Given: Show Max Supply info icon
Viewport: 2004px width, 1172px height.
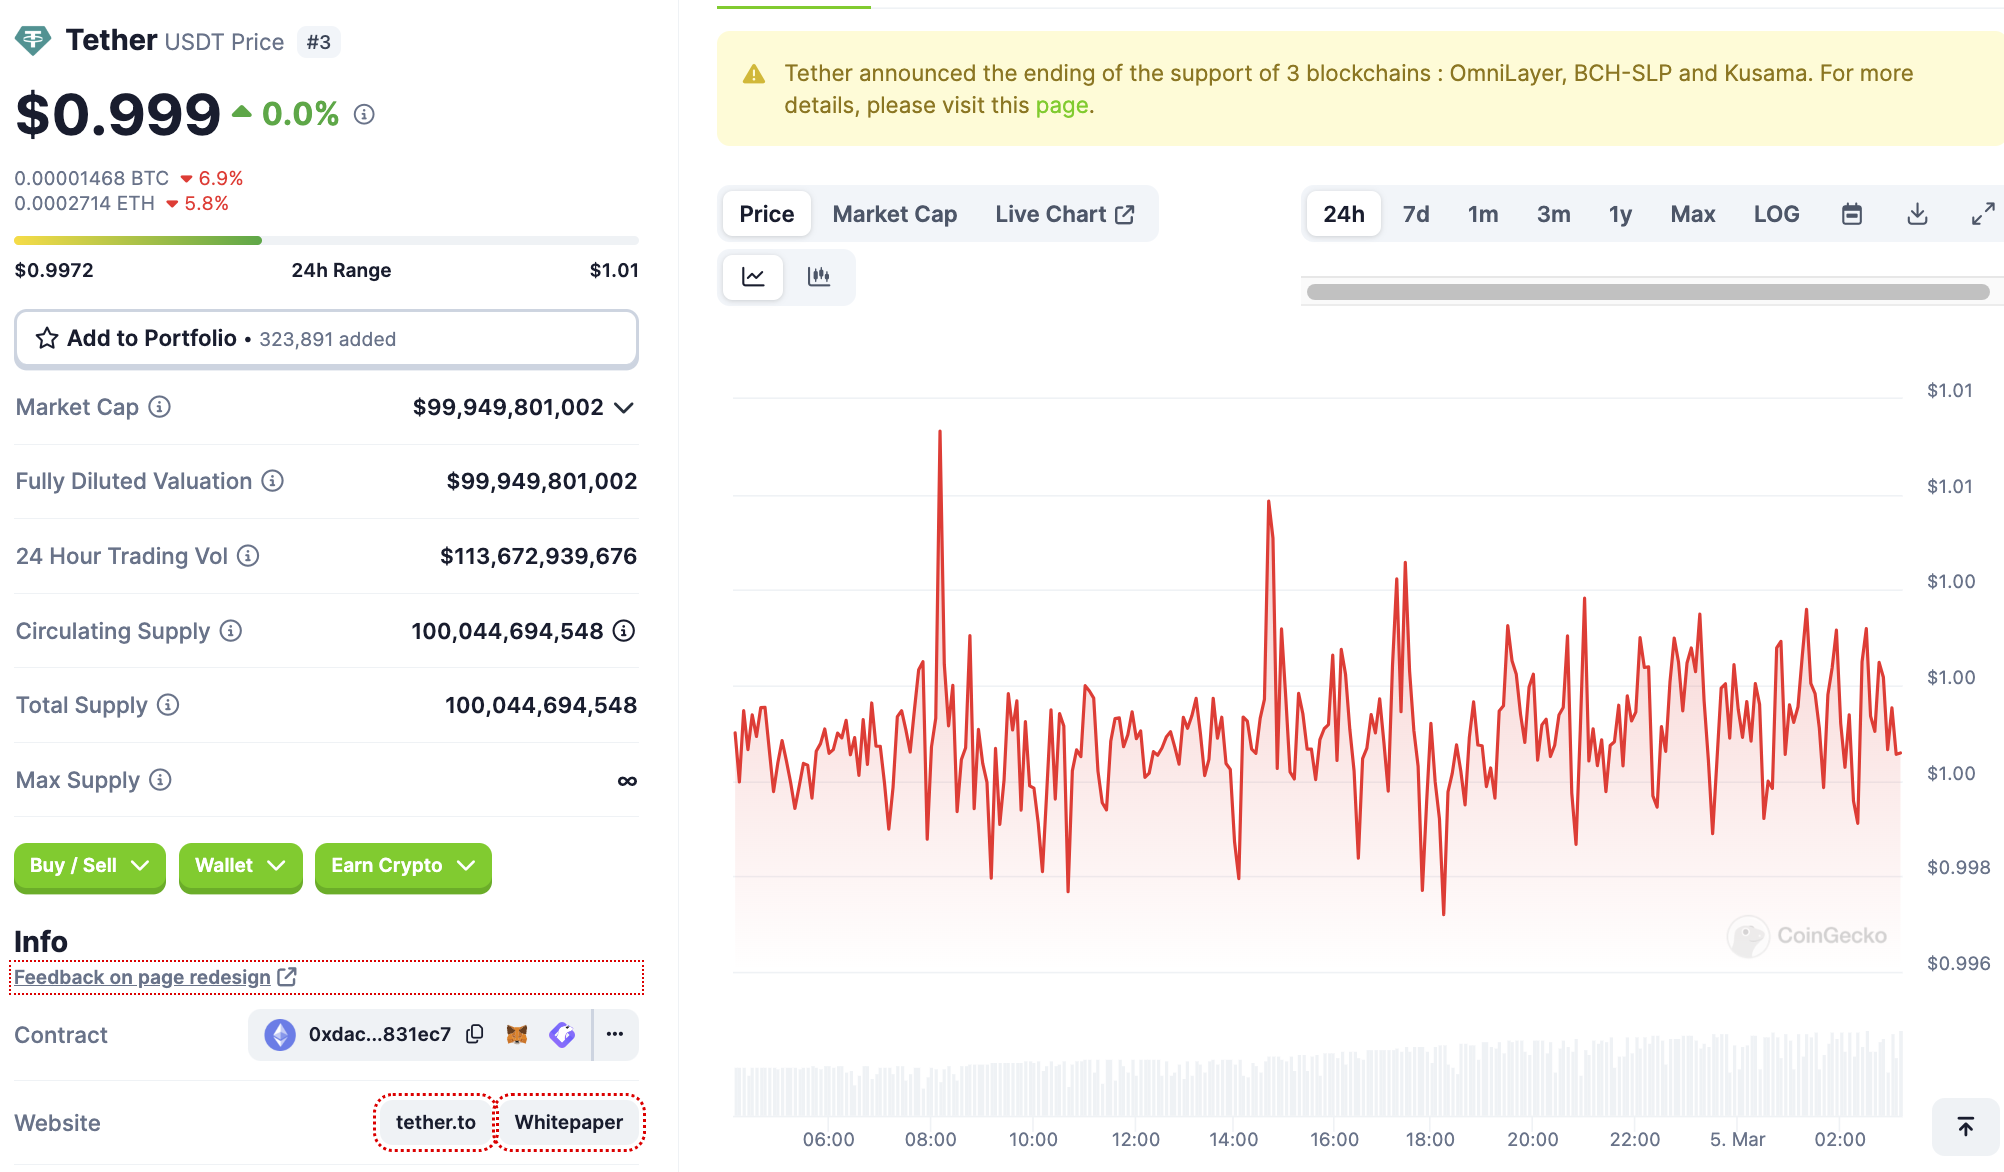Looking at the screenshot, I should pyautogui.click(x=160, y=780).
